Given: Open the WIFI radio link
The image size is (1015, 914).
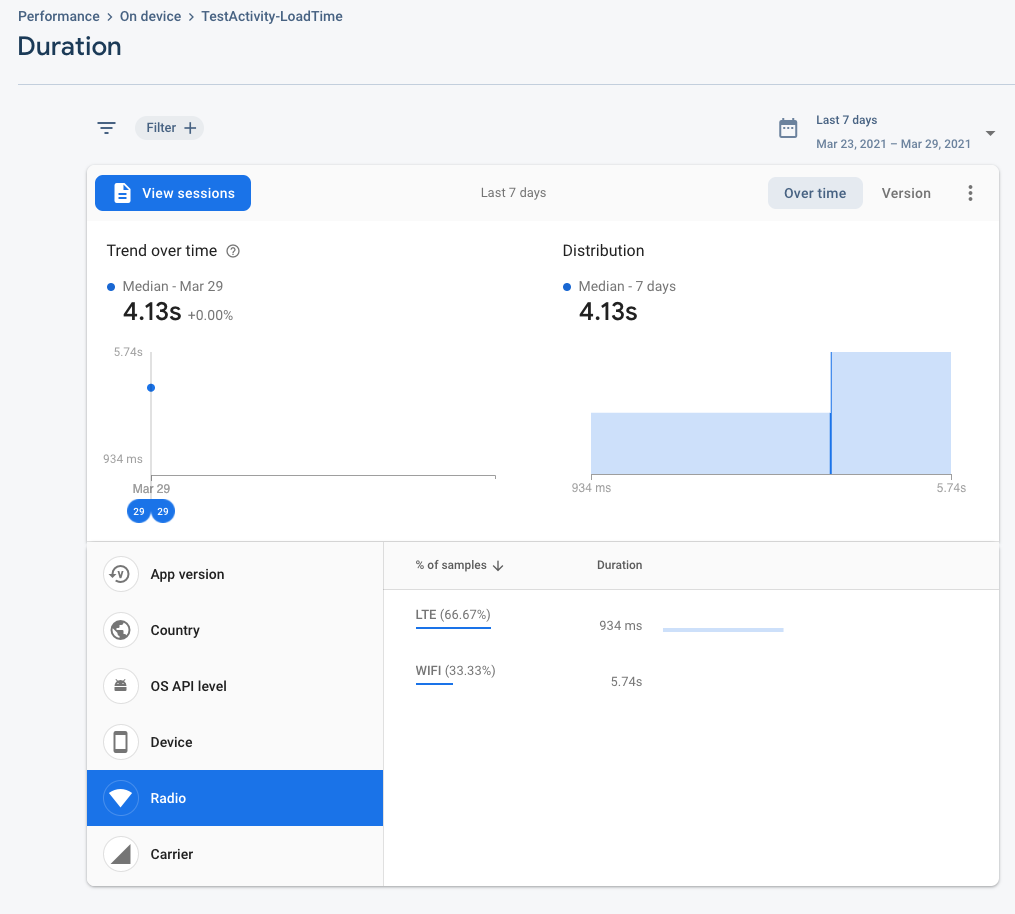Looking at the screenshot, I should [x=428, y=670].
